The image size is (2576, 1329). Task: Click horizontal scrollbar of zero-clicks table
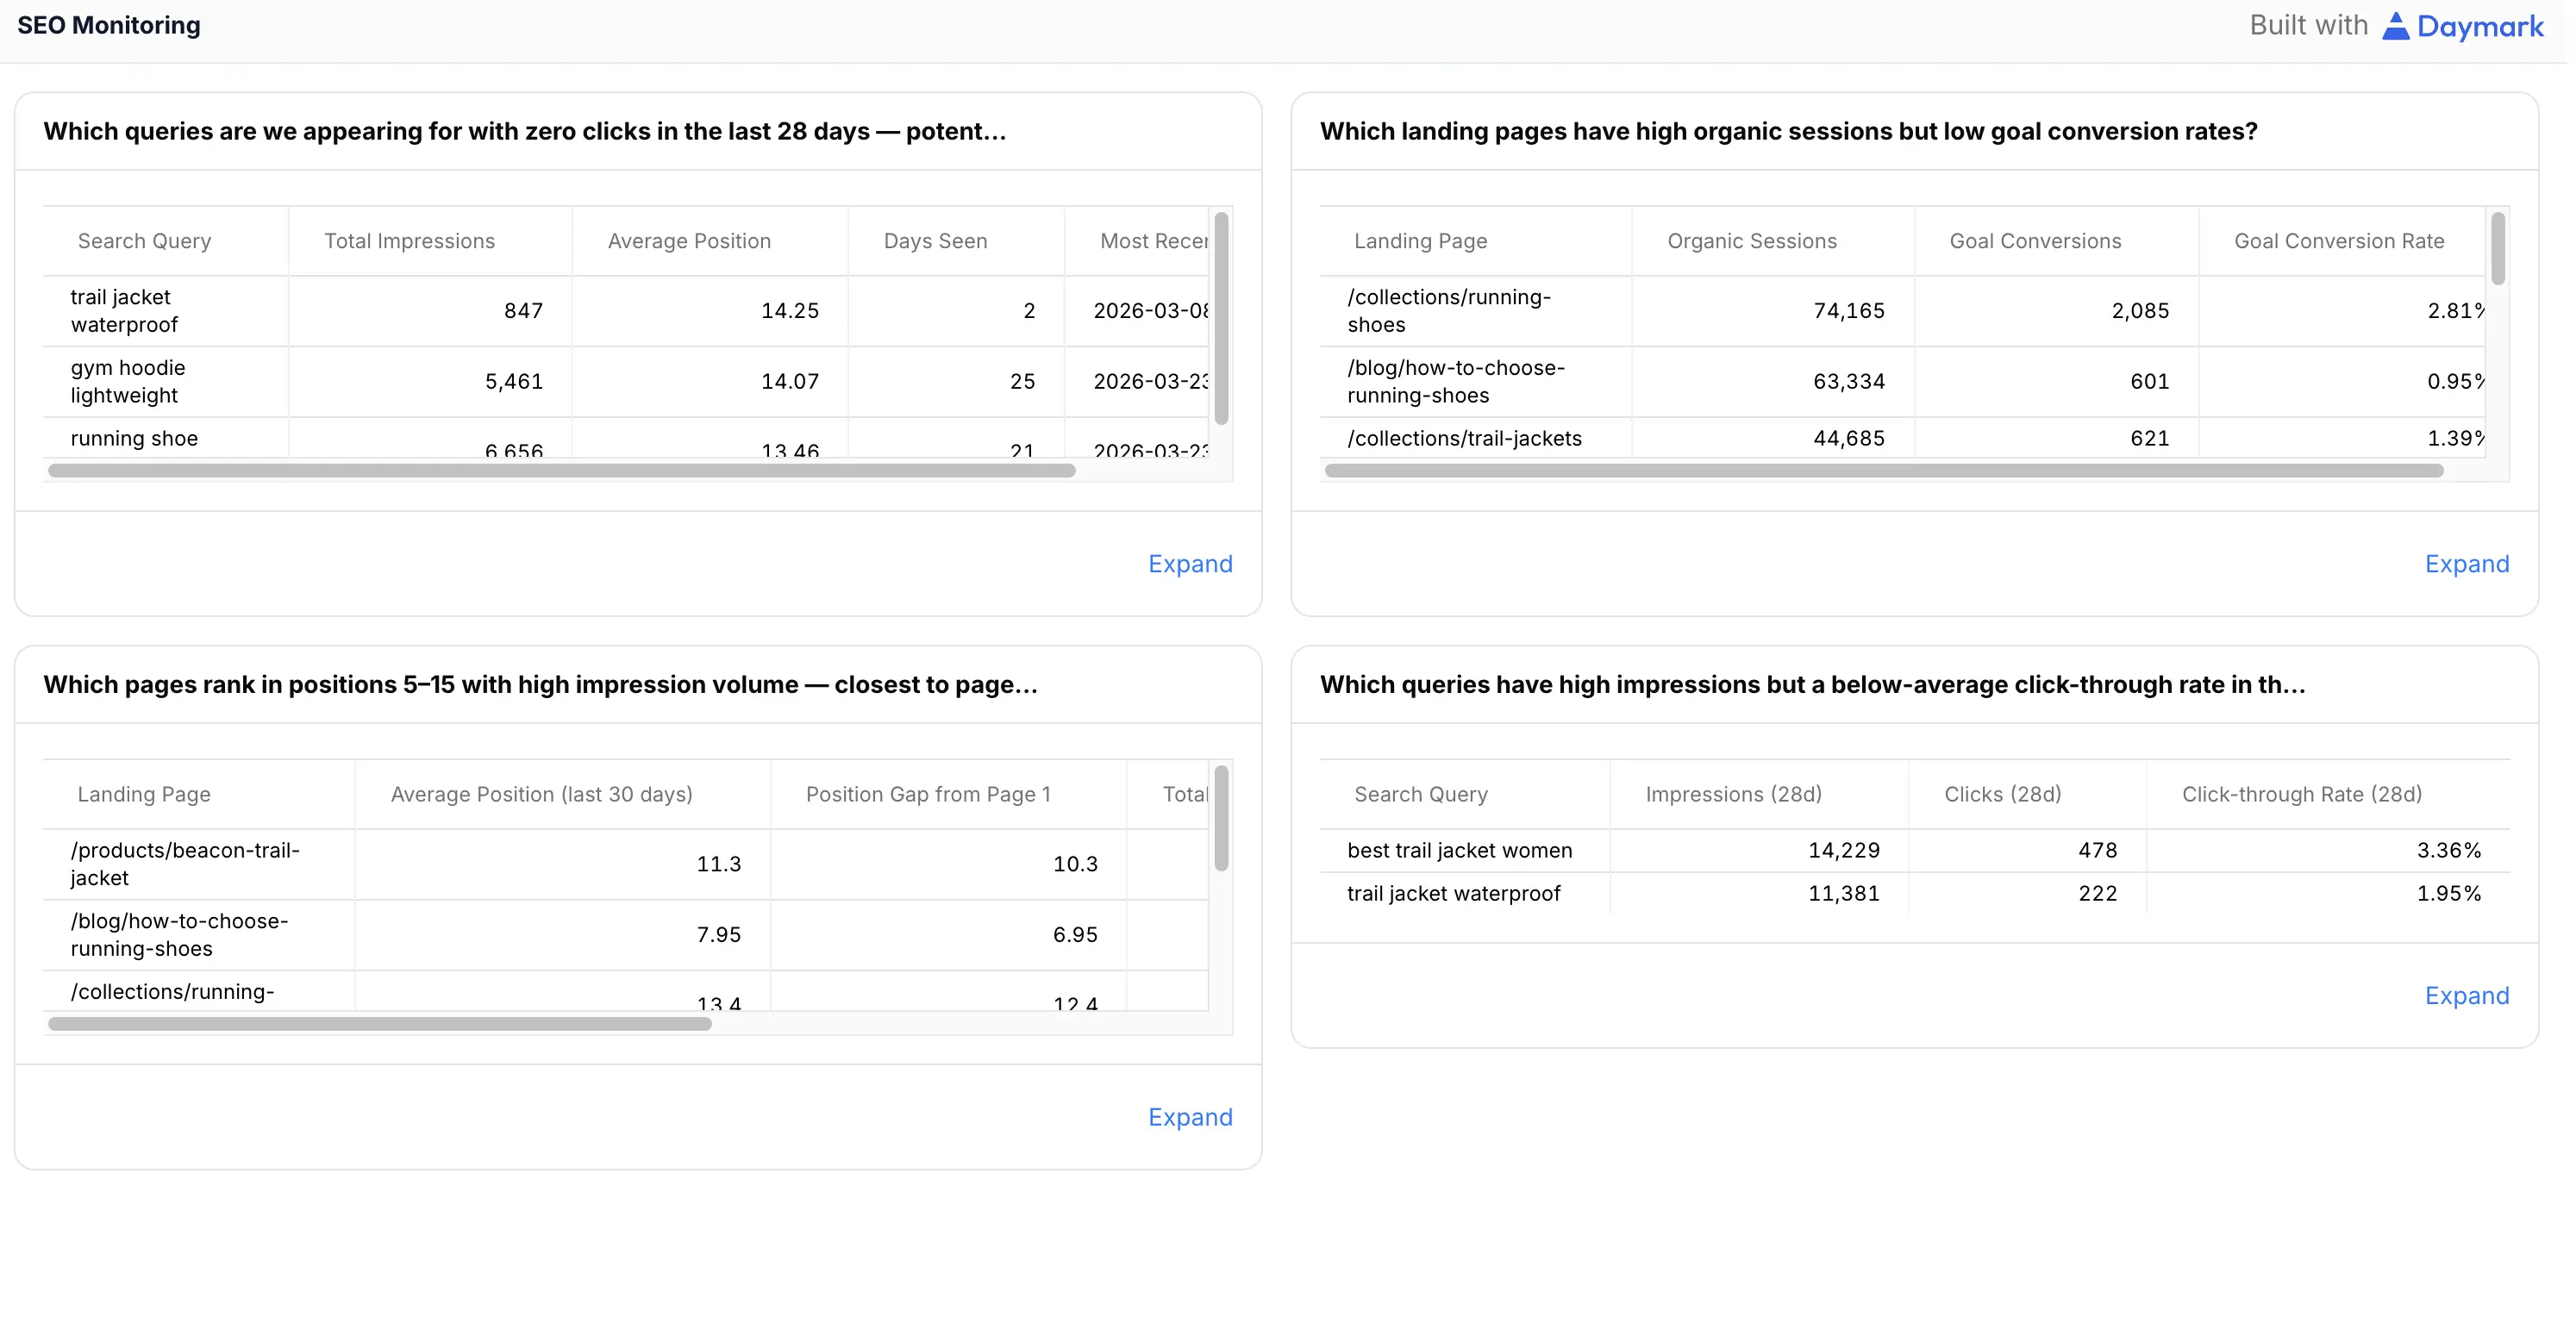point(561,471)
